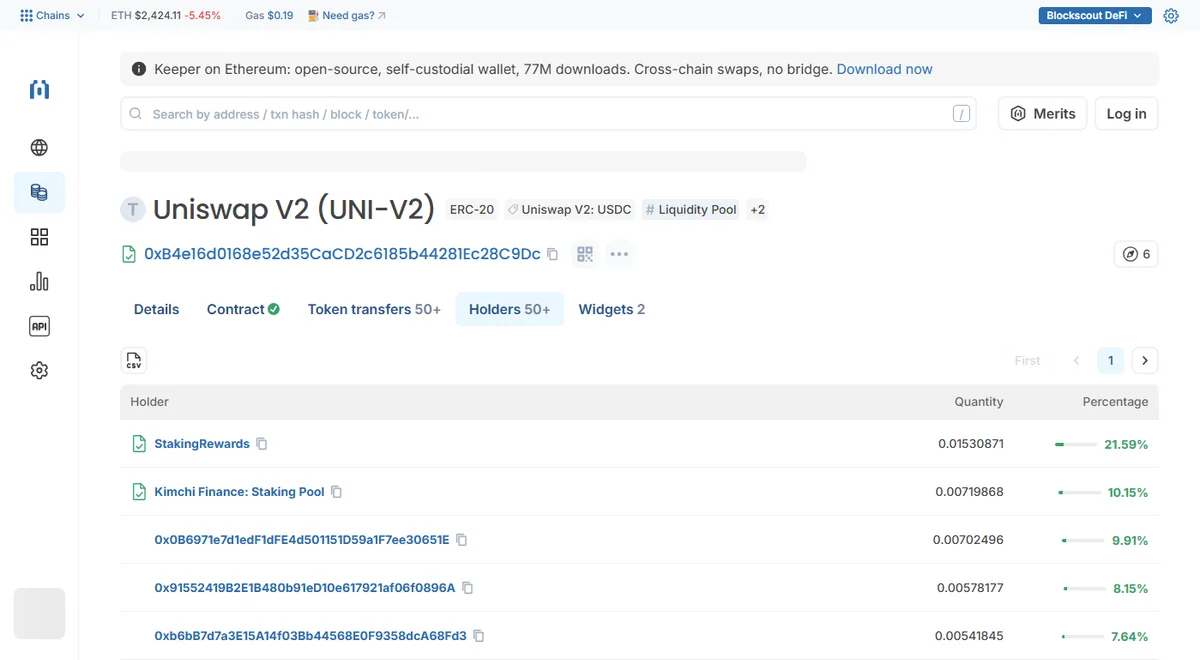Image resolution: width=1200 pixels, height=660 pixels.
Task: Switch to the Details tab
Action: tap(157, 310)
